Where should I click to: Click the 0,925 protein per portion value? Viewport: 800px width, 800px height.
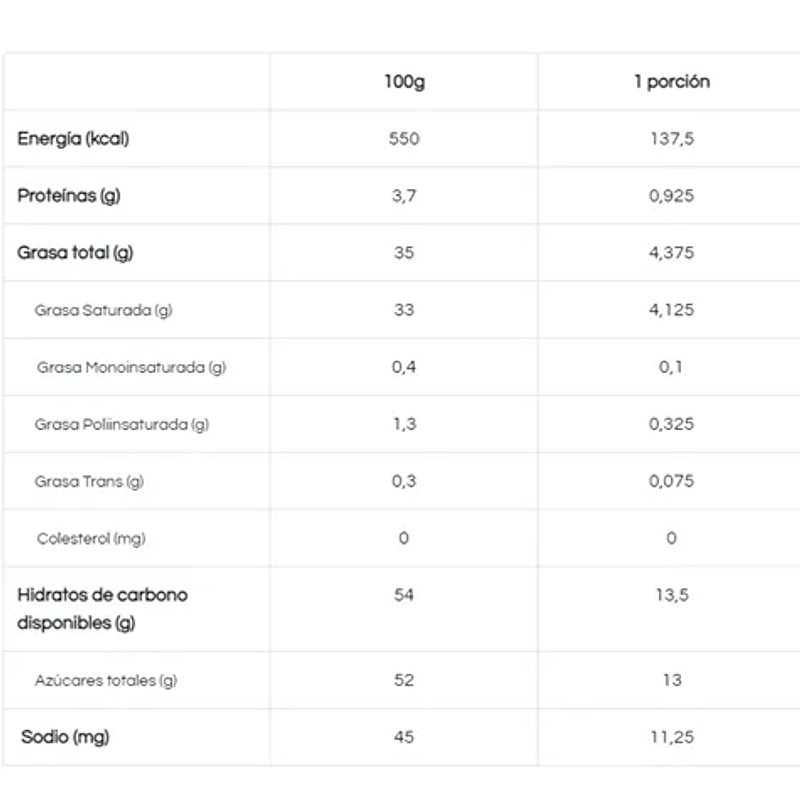671,196
